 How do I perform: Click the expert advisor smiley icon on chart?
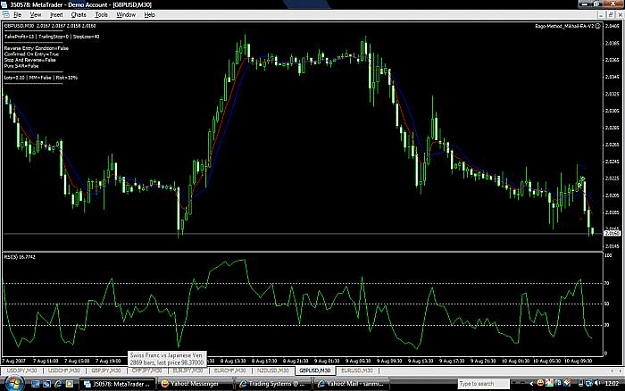point(597,26)
